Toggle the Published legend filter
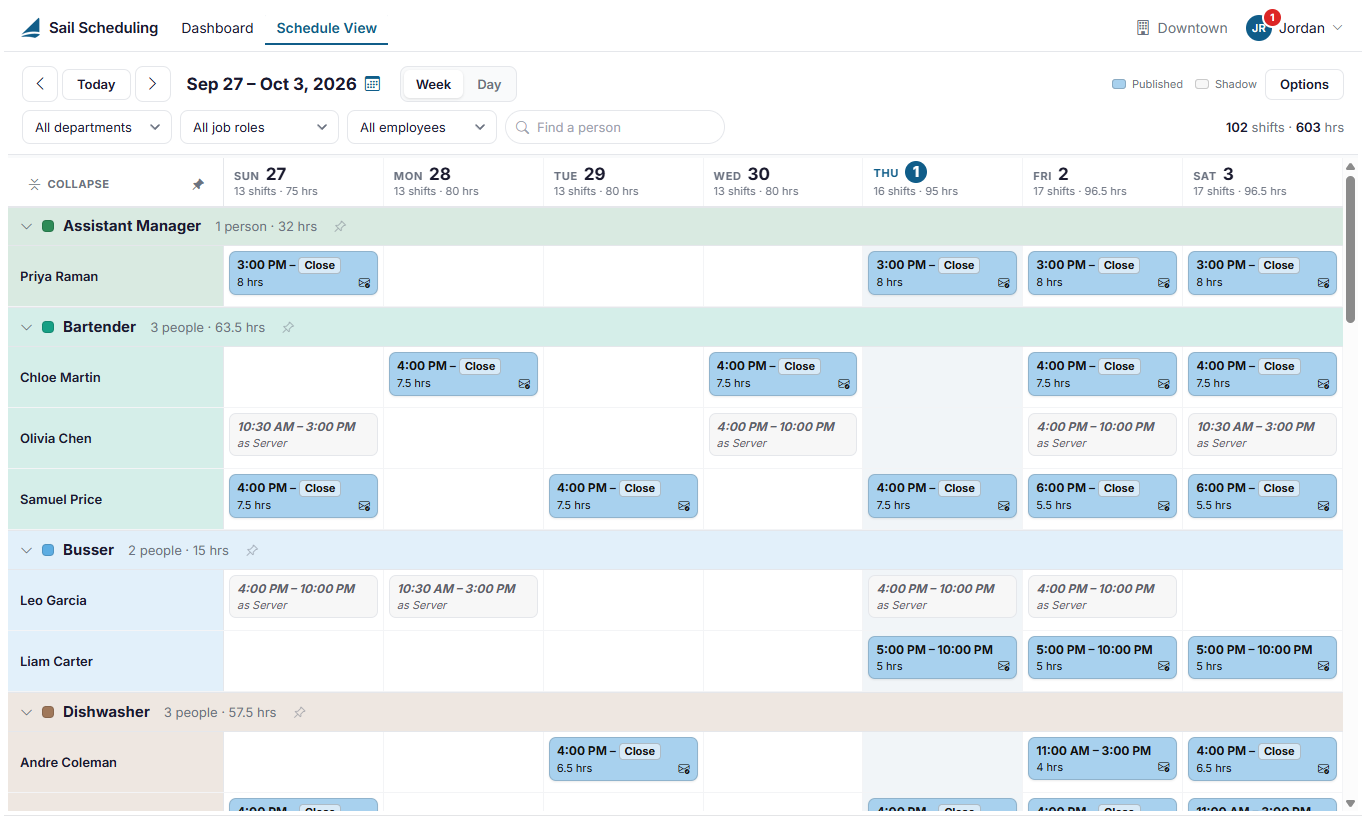1366x820 pixels. coord(1147,84)
